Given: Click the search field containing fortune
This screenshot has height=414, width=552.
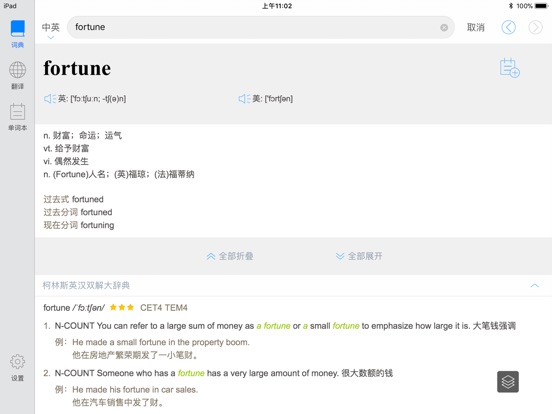Looking at the screenshot, I should [261, 27].
